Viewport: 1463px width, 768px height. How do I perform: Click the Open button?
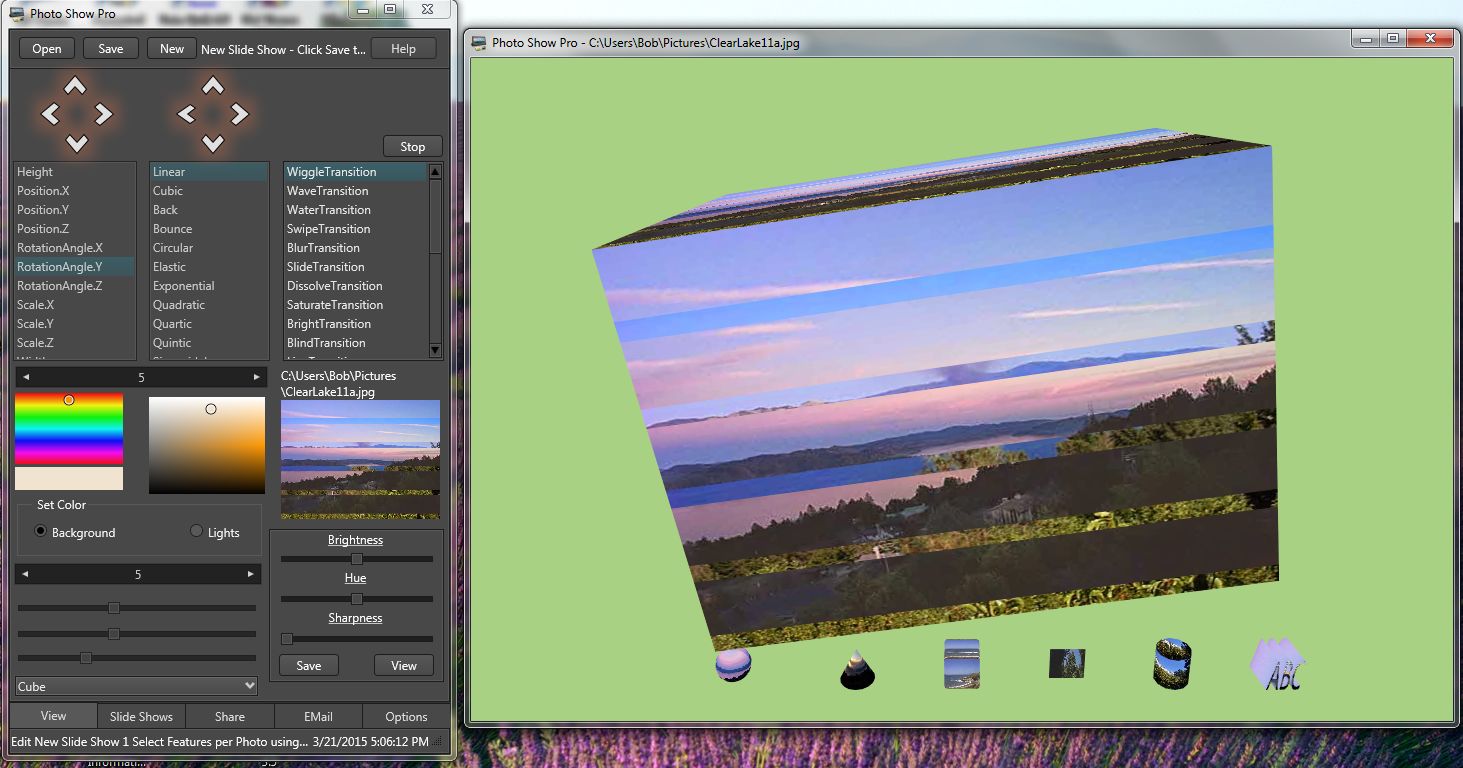click(x=47, y=49)
